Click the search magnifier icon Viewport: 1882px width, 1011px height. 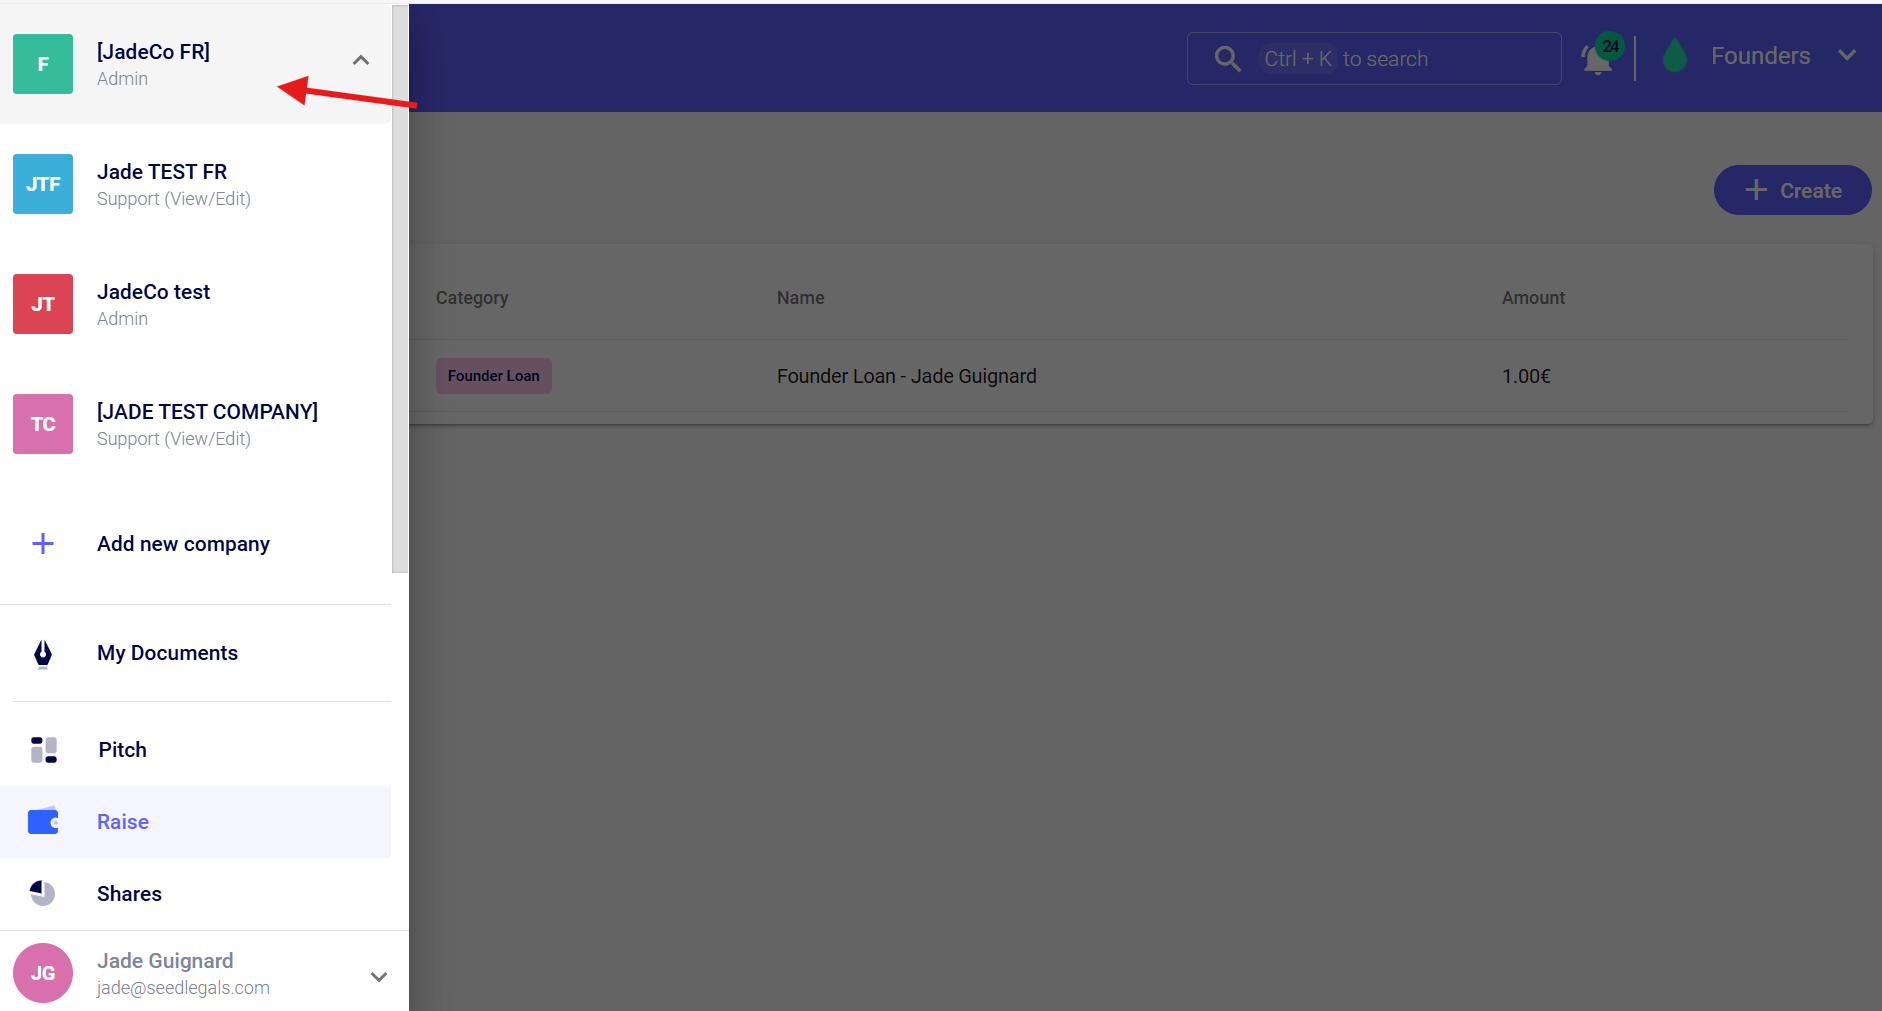point(1227,59)
